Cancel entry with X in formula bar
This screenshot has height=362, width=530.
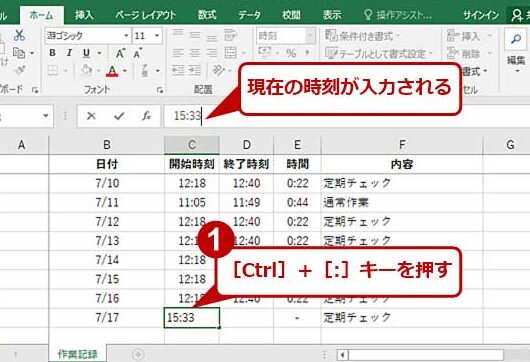tap(91, 116)
